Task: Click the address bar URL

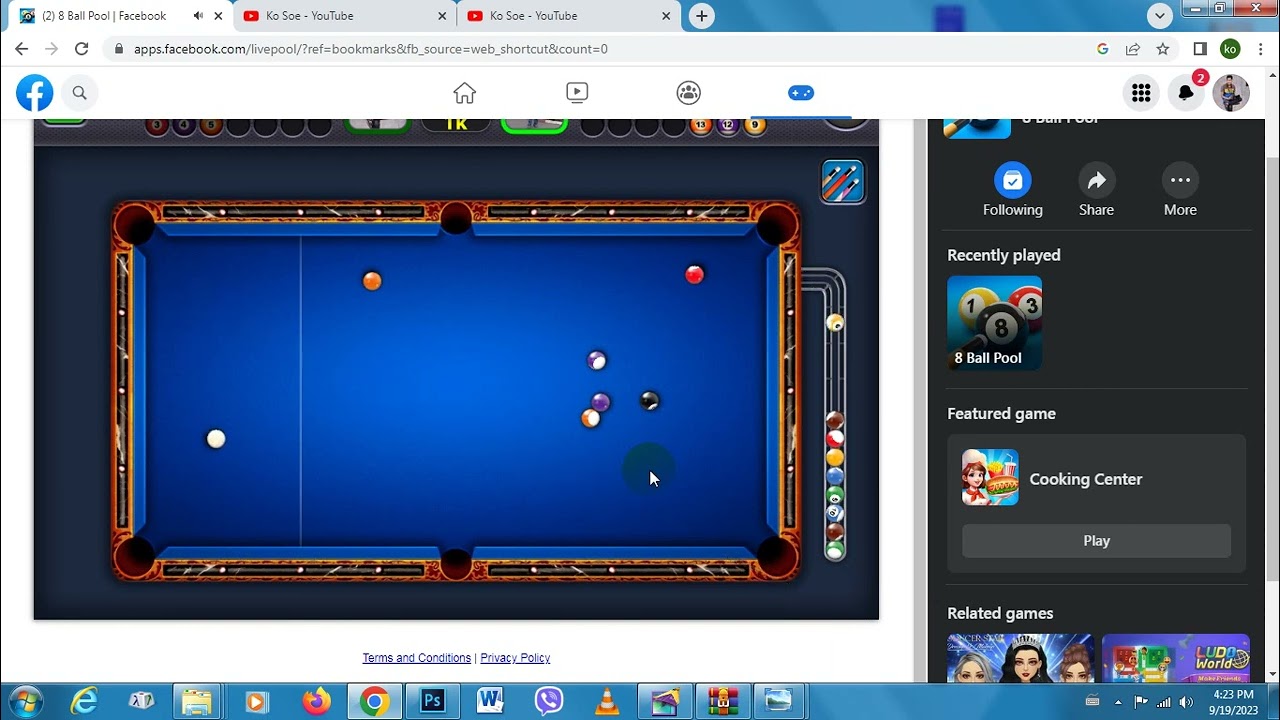Action: pos(371,49)
